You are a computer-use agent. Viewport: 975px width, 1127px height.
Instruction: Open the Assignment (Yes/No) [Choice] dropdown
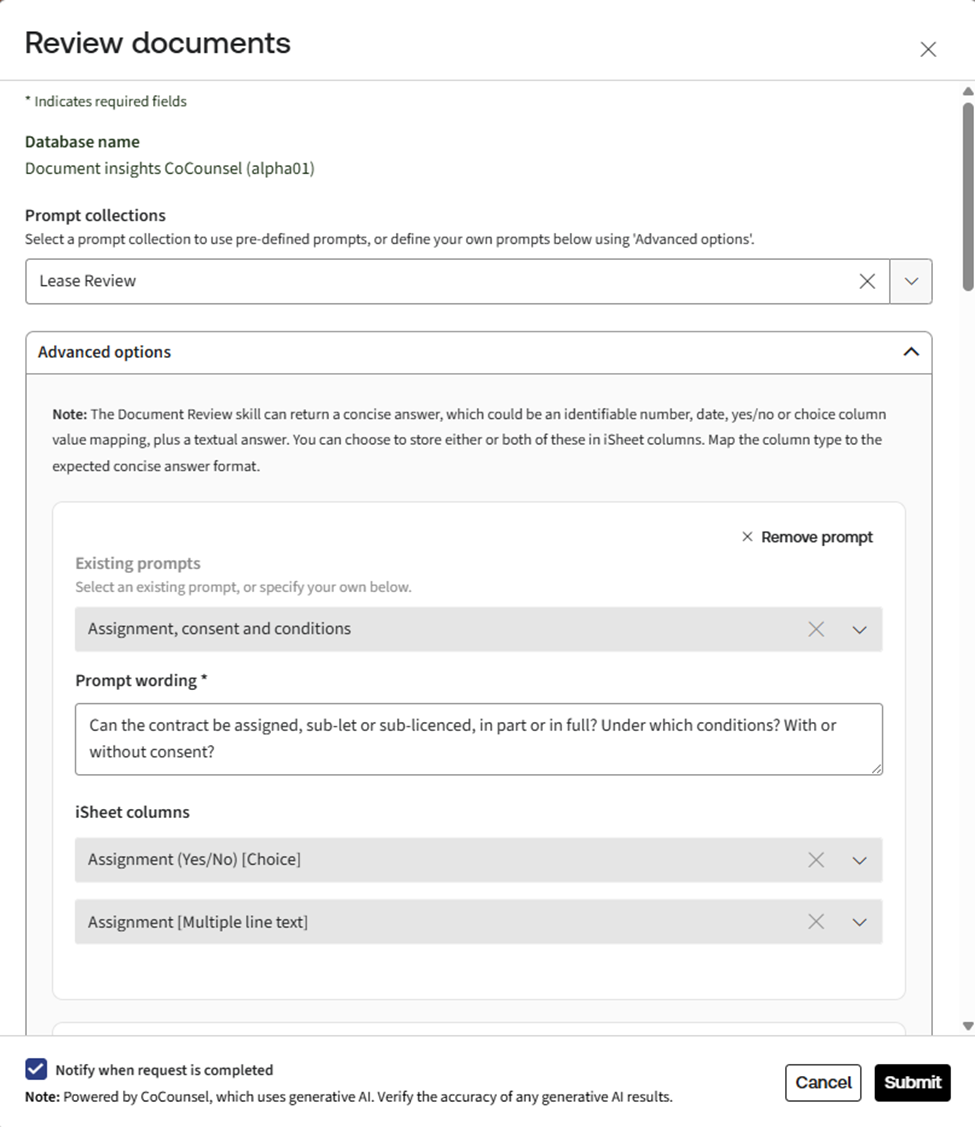click(x=859, y=860)
